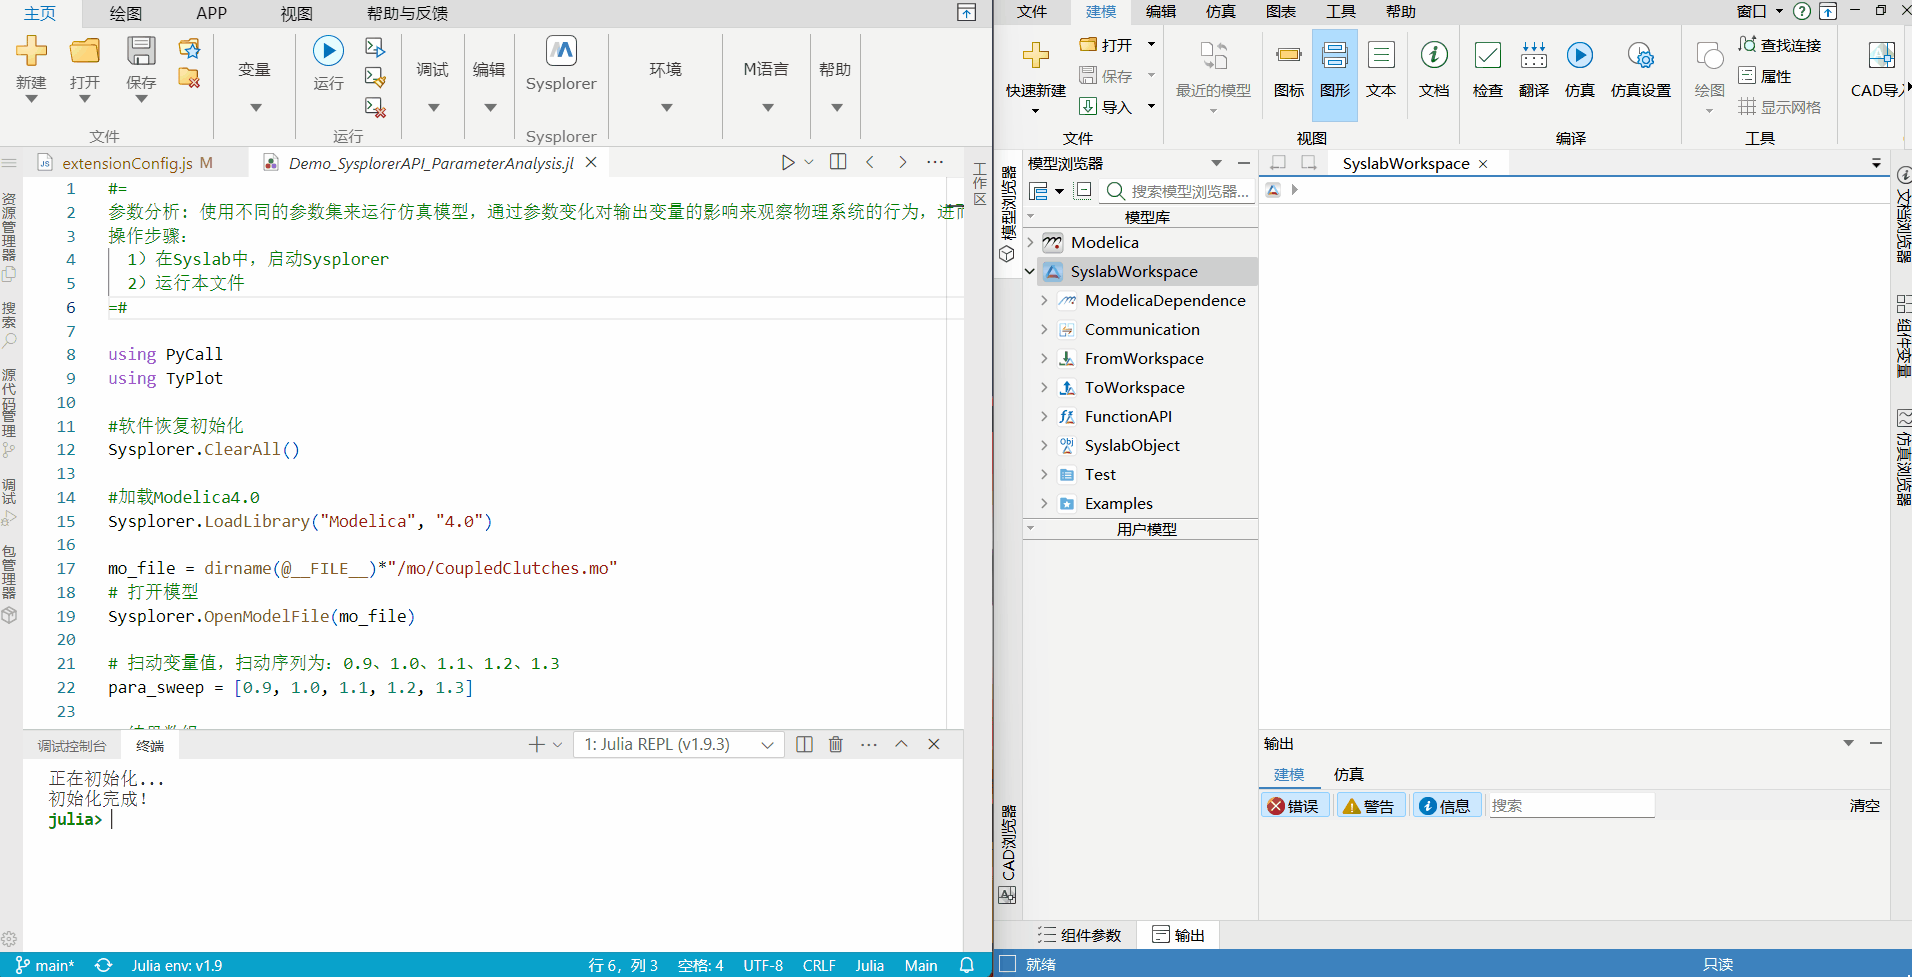Screen dimensions: 1912x977
Task: Split the editor with split-view icon
Action: click(x=838, y=162)
